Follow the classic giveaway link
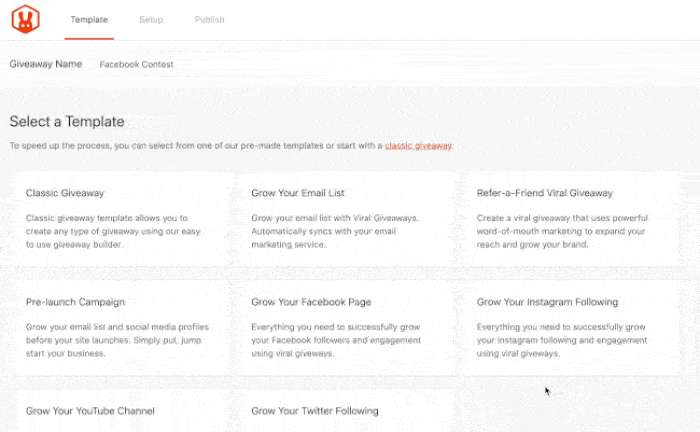 pos(419,146)
